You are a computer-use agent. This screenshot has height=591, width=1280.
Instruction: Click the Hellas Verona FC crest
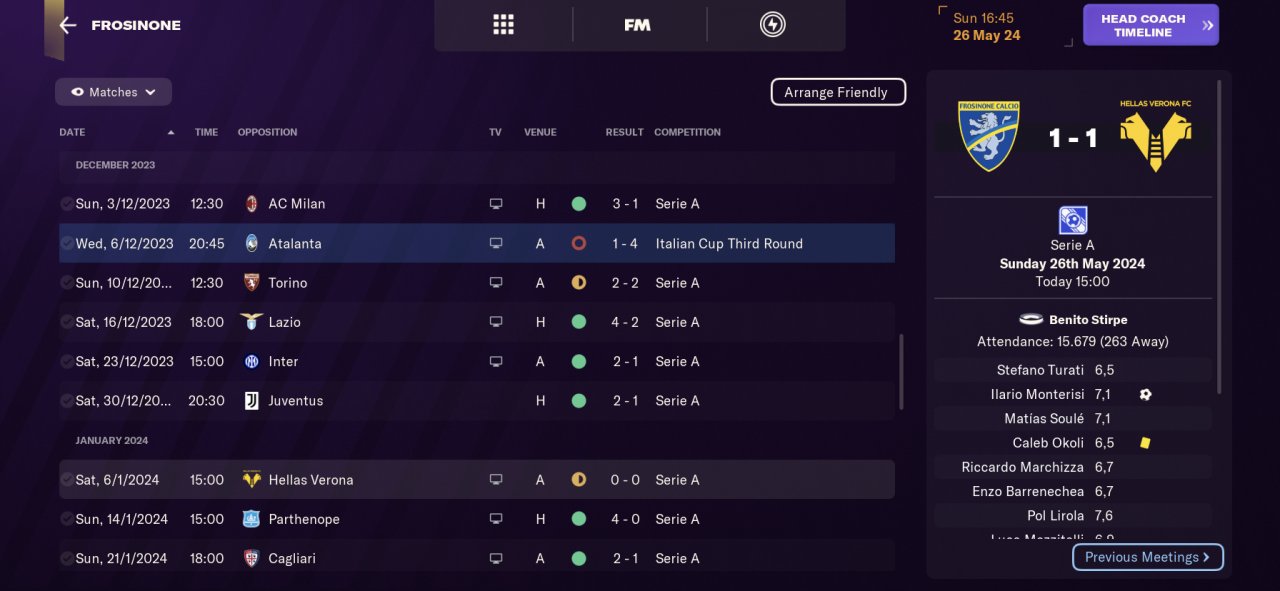[x=1156, y=138]
